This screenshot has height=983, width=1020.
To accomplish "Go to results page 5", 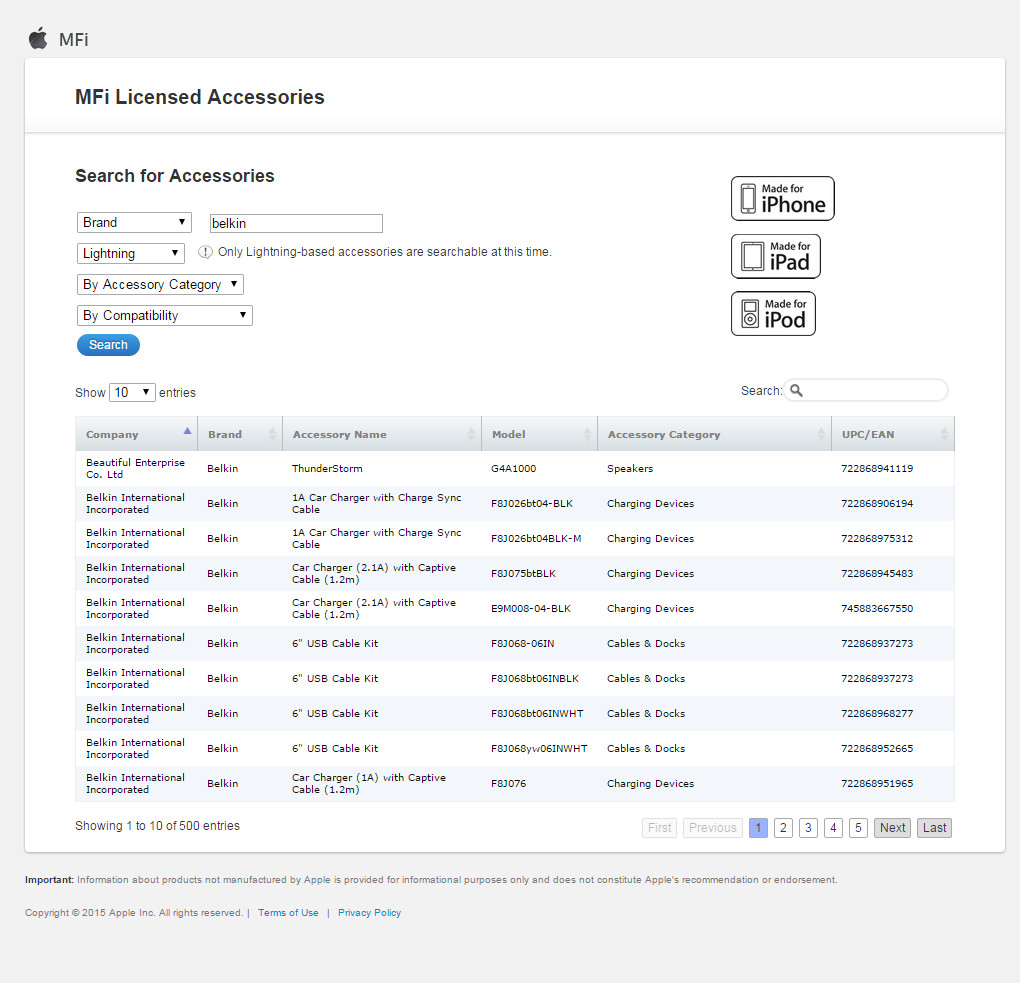I will (x=858, y=828).
